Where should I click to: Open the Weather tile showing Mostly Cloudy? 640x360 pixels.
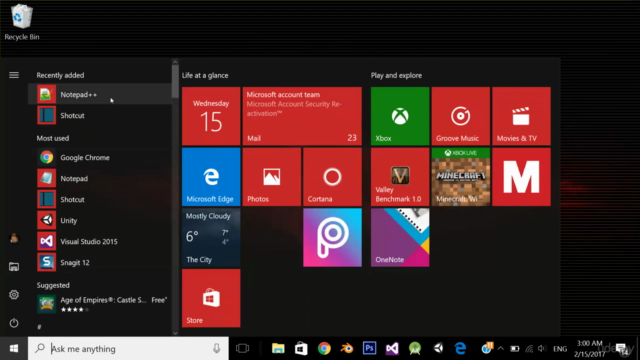point(211,238)
